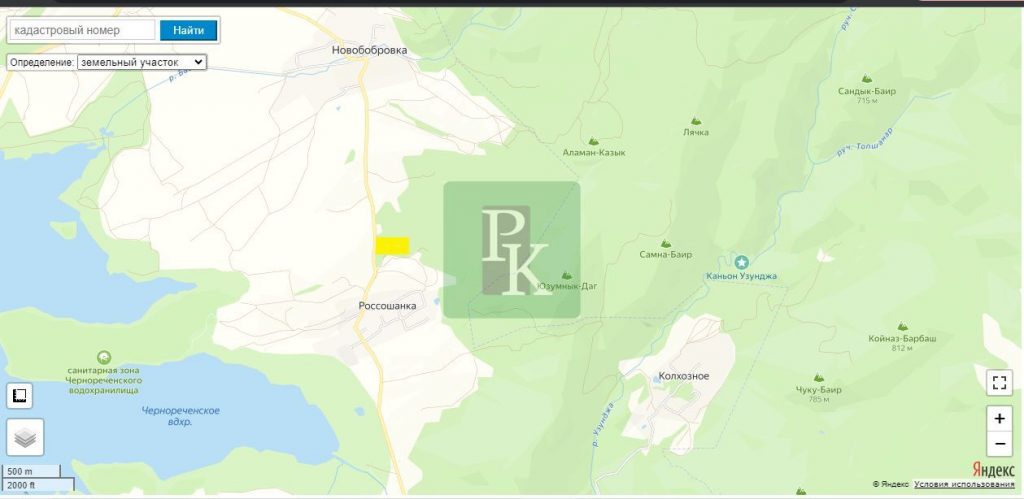The height and width of the screenshot is (499, 1024).
Task: Click the Колхозное settlement label
Action: click(684, 376)
